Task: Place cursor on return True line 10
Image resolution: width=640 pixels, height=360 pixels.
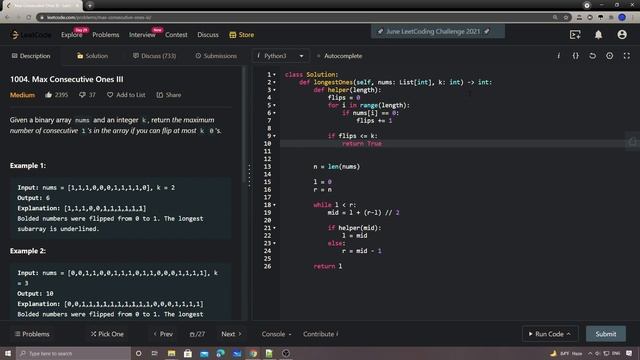Action: point(362,144)
